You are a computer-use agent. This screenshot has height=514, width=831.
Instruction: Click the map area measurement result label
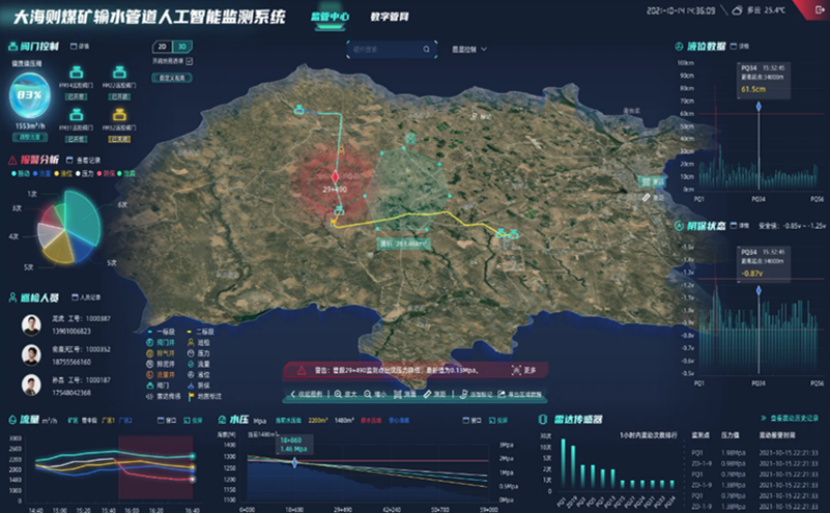(x=404, y=243)
